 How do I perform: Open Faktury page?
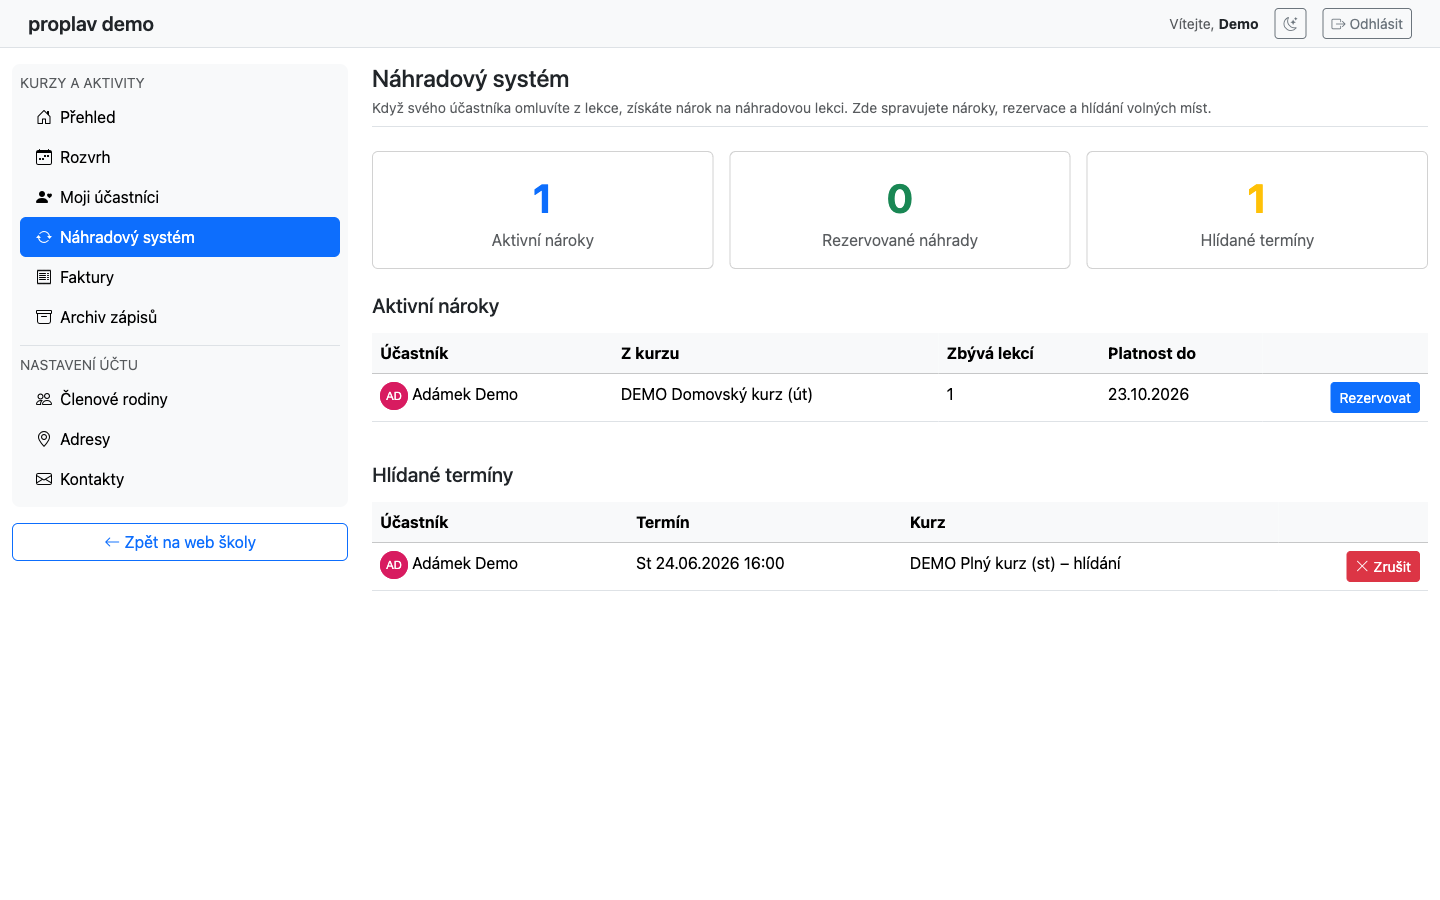(x=180, y=277)
